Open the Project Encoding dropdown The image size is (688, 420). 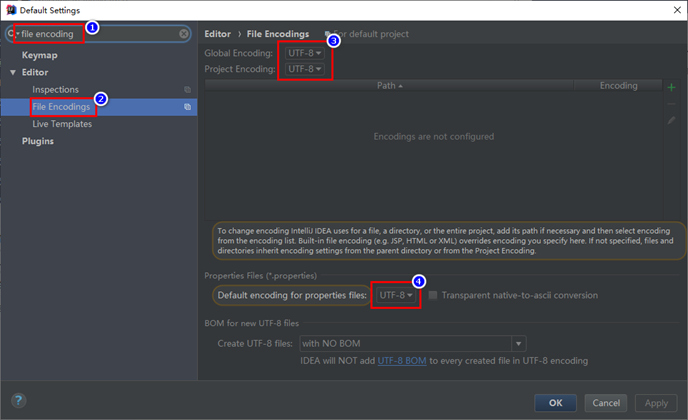[305, 69]
